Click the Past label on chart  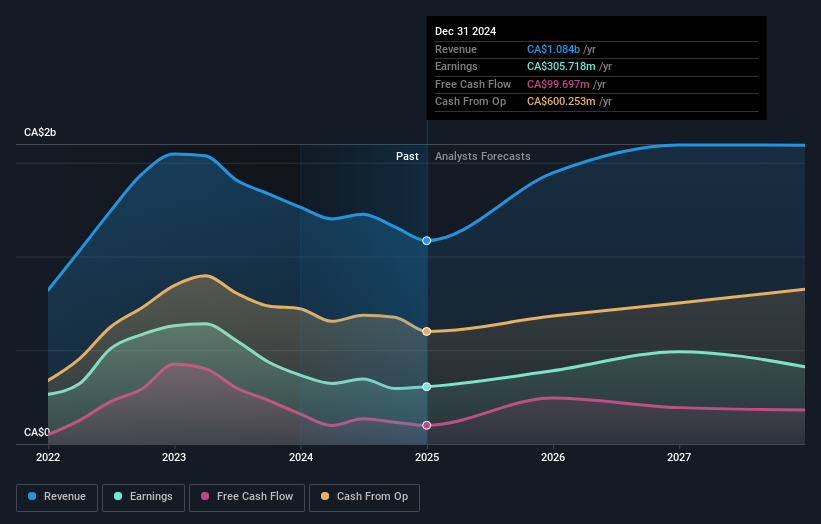(x=407, y=157)
